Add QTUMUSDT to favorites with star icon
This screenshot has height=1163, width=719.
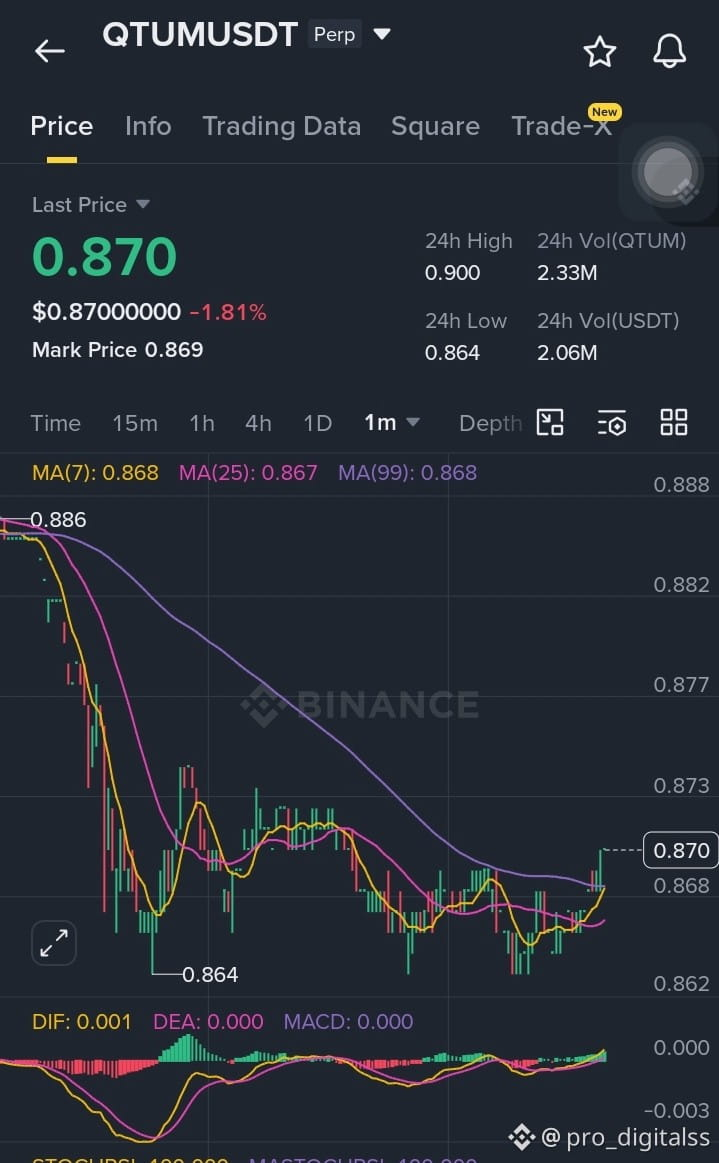pyautogui.click(x=600, y=52)
